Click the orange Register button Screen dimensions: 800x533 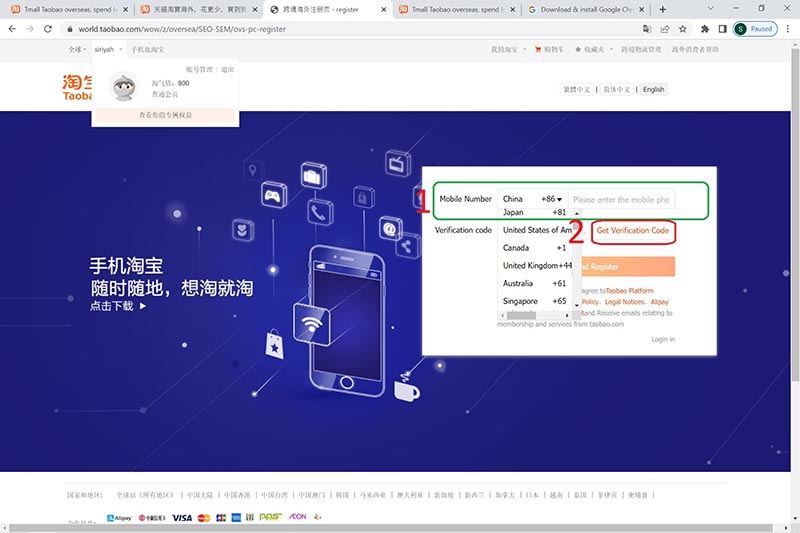pyautogui.click(x=626, y=266)
